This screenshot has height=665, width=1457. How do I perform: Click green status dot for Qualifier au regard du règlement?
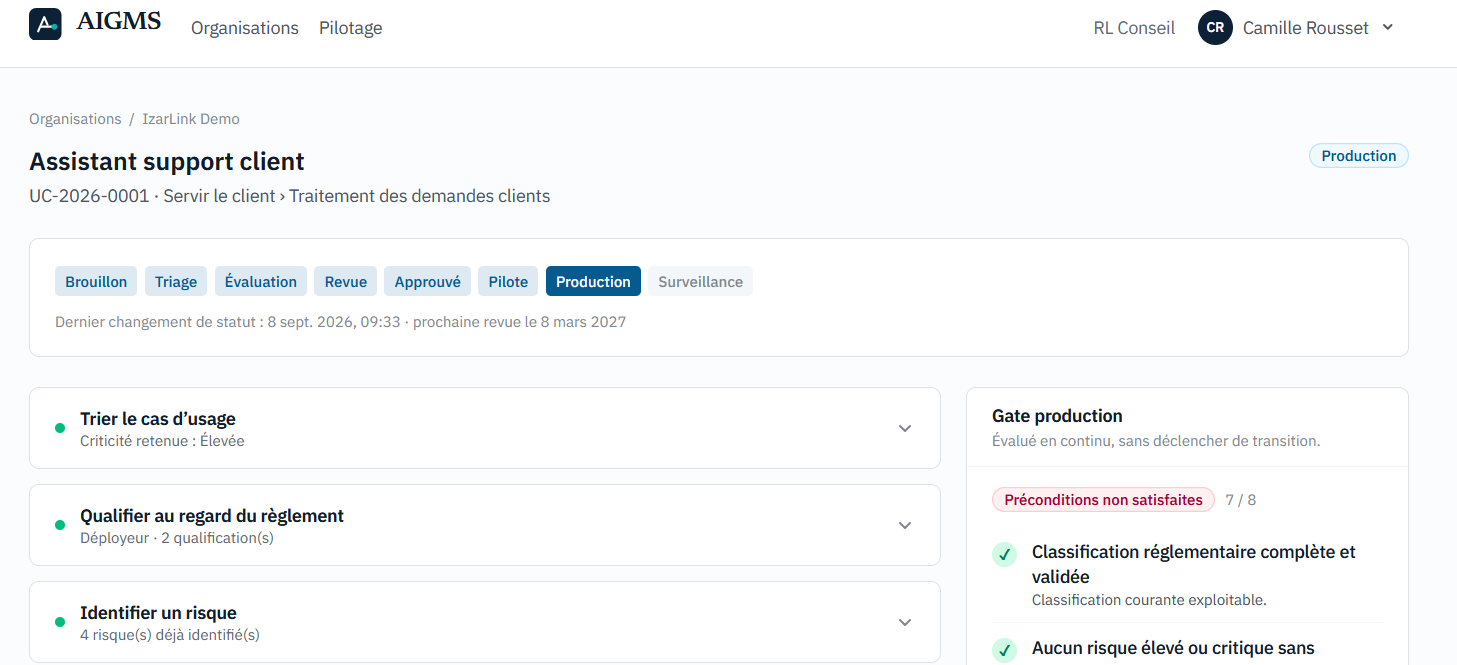point(60,525)
